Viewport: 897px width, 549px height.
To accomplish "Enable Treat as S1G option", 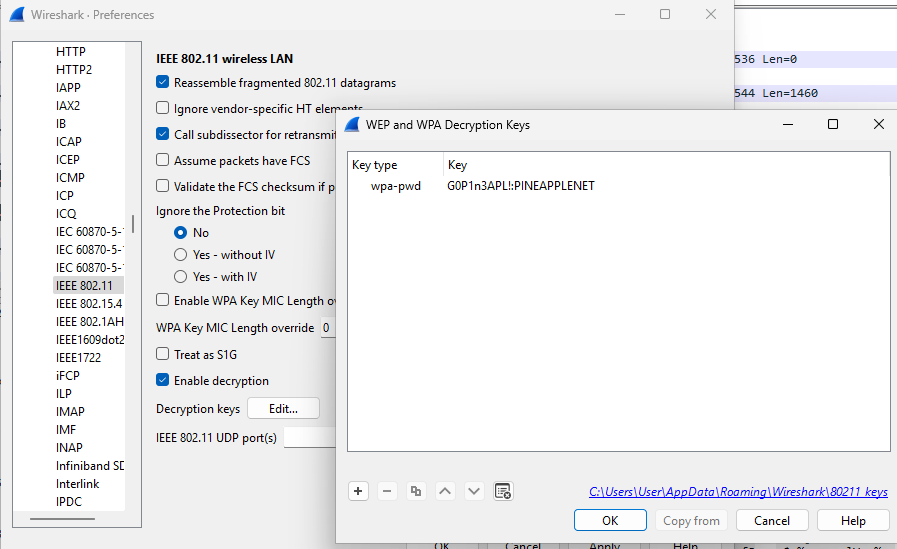I will [x=162, y=354].
